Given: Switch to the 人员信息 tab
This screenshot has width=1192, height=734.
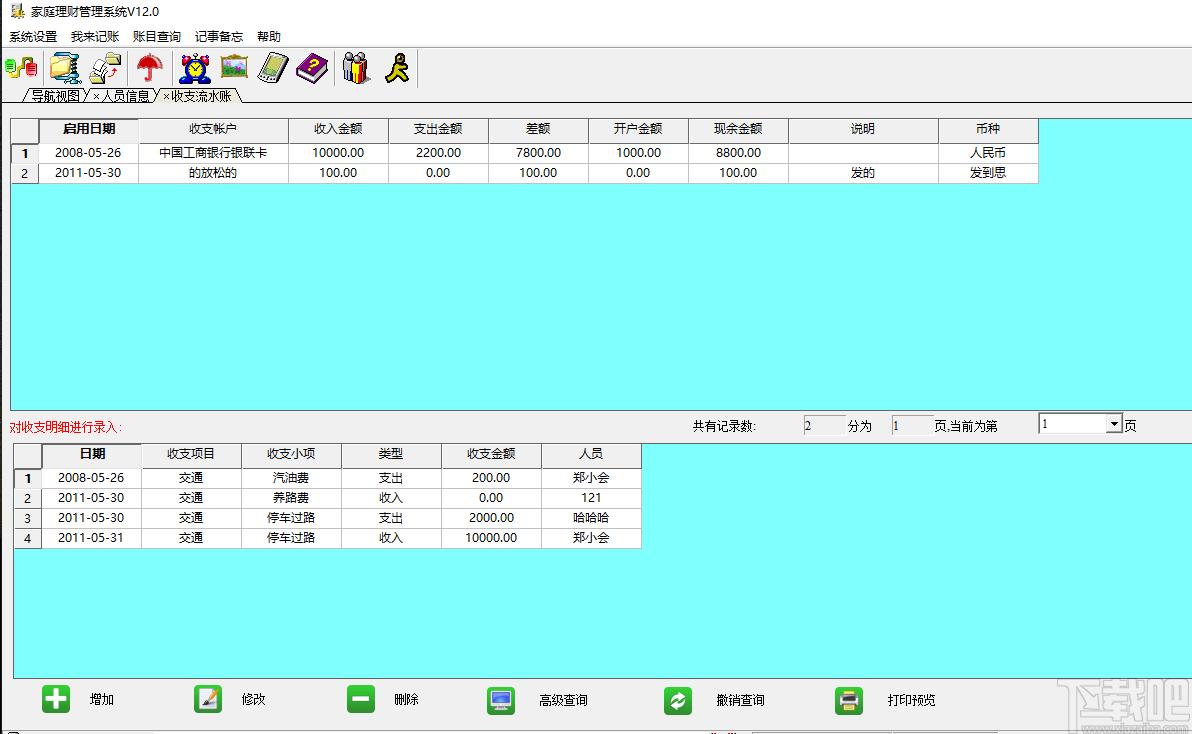Looking at the screenshot, I should coord(125,96).
